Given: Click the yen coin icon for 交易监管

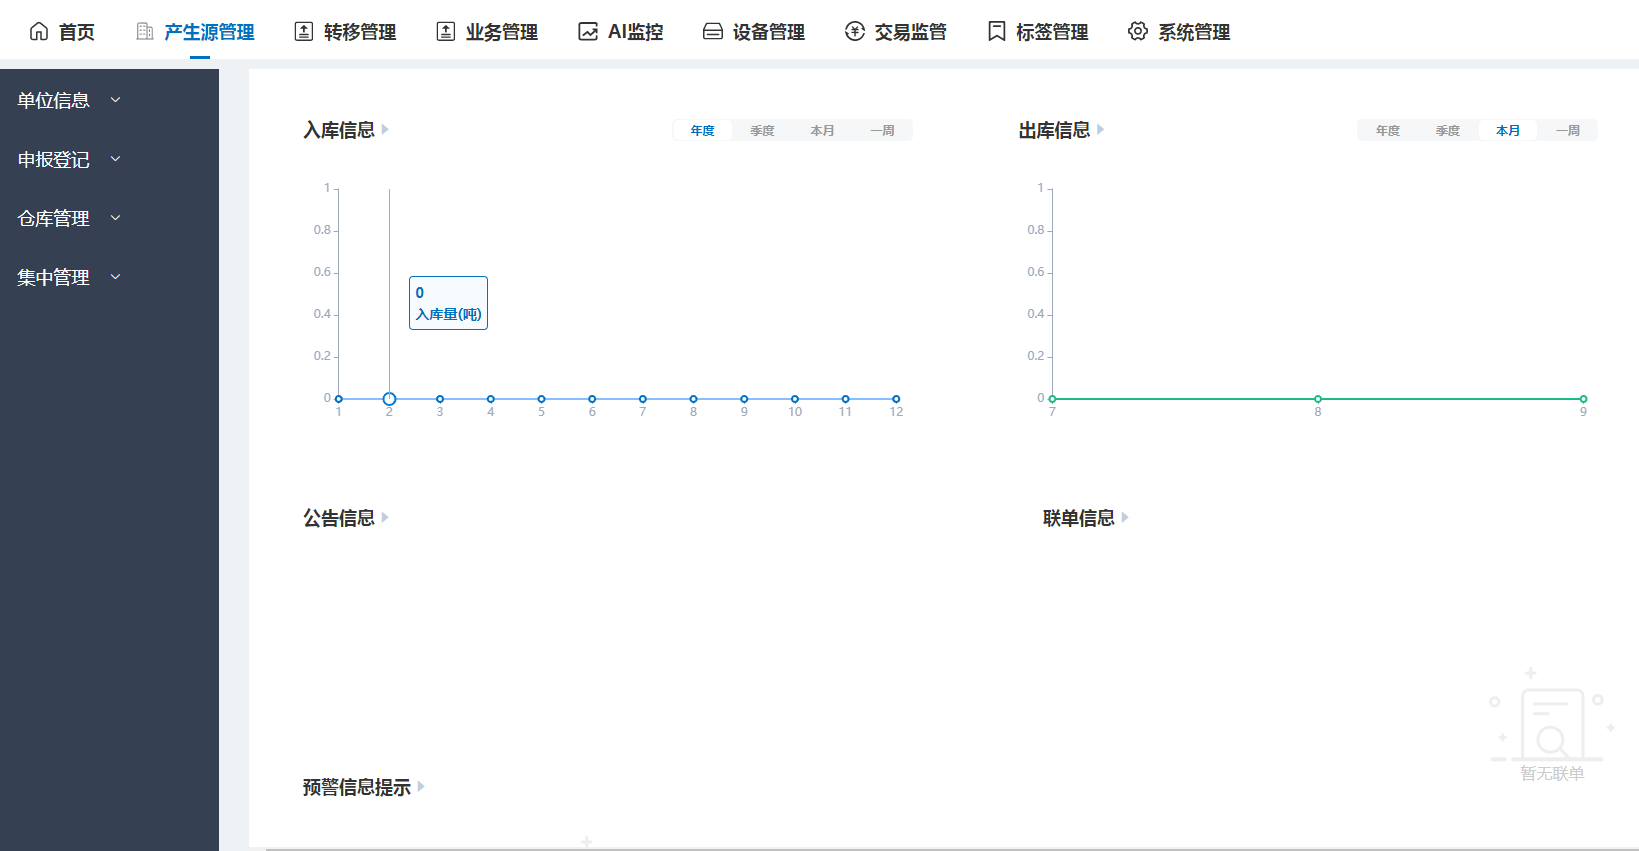Looking at the screenshot, I should pyautogui.click(x=855, y=32).
